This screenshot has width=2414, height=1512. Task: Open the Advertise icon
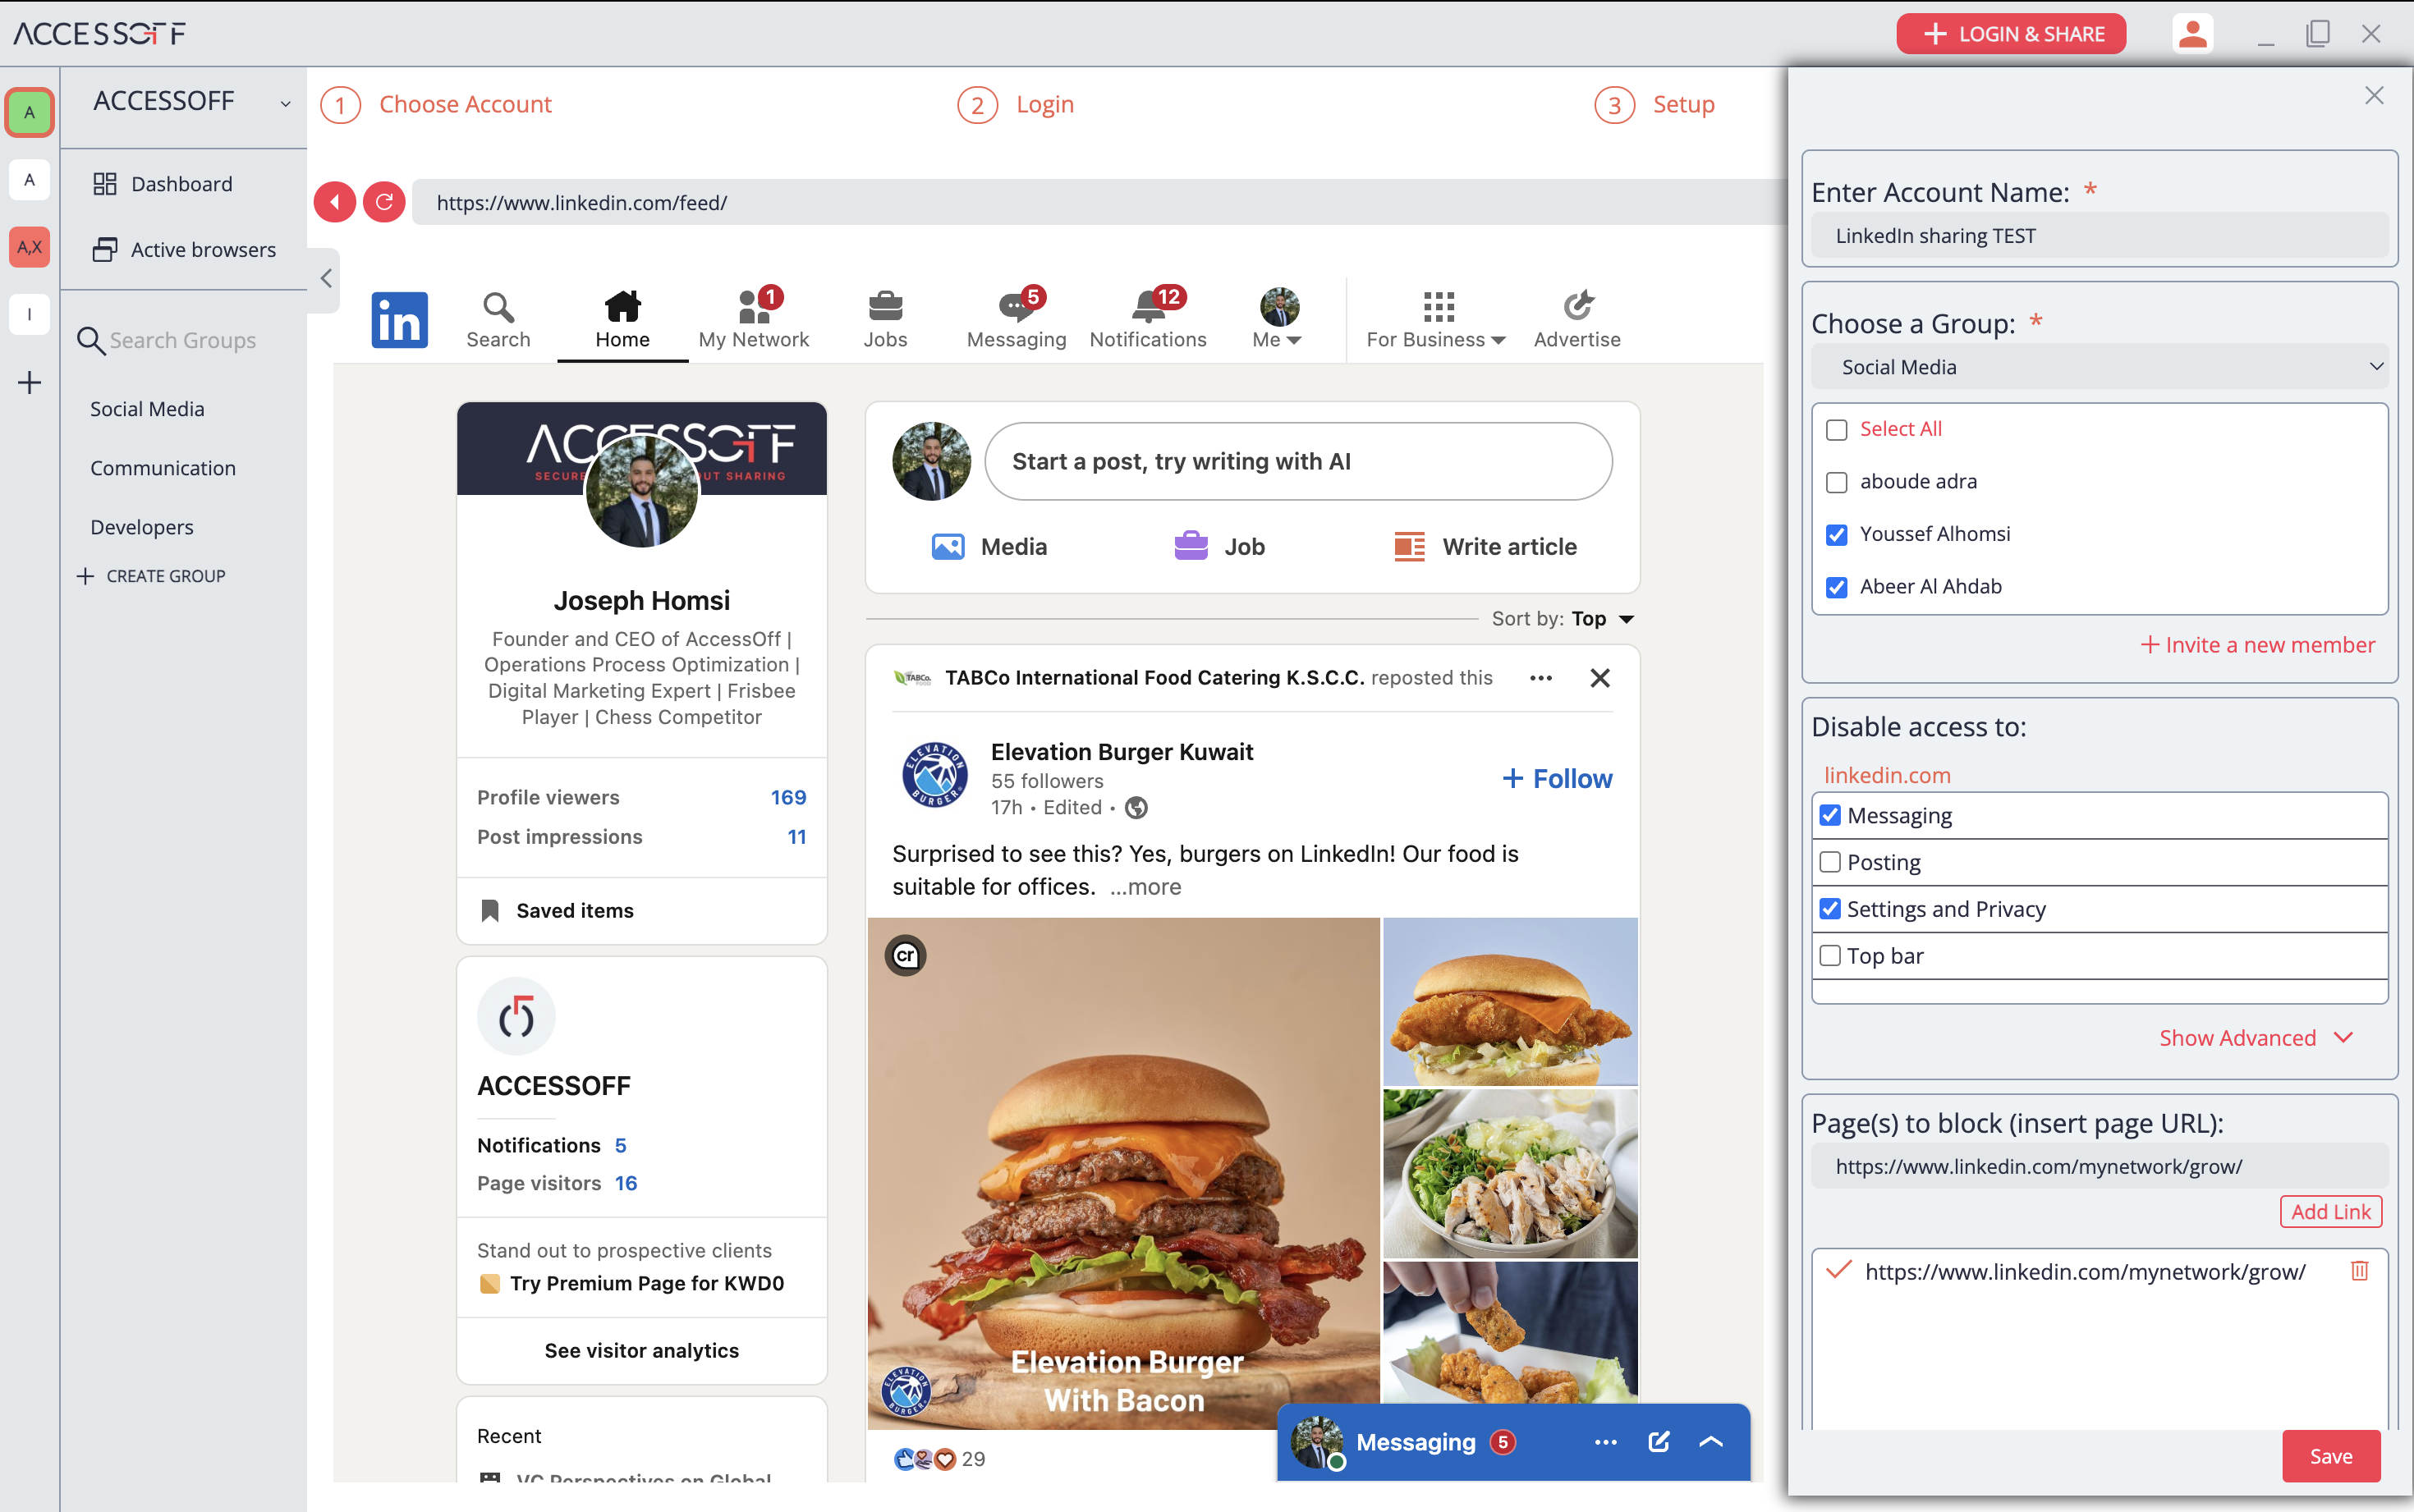(x=1577, y=320)
